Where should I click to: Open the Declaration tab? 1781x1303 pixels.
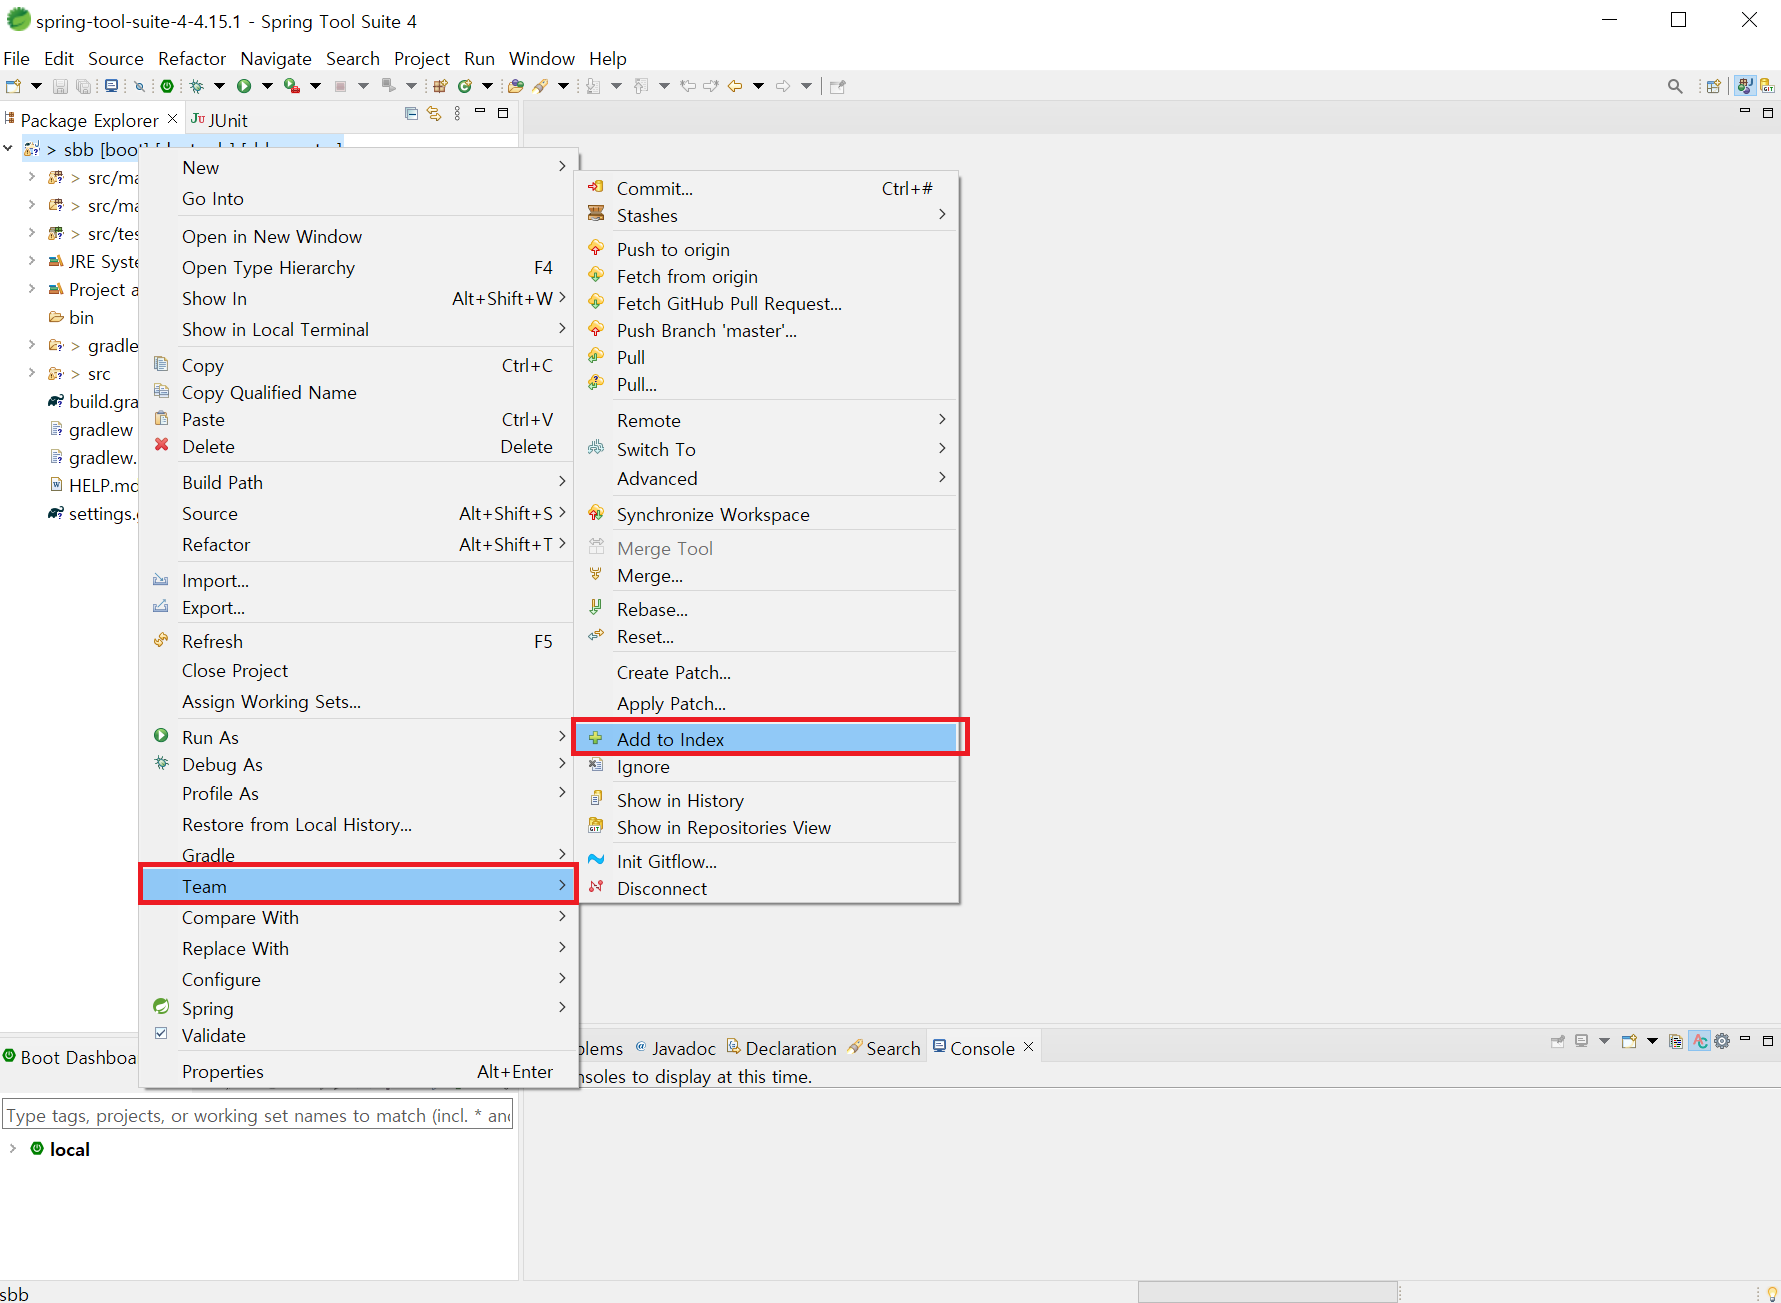pos(781,1048)
